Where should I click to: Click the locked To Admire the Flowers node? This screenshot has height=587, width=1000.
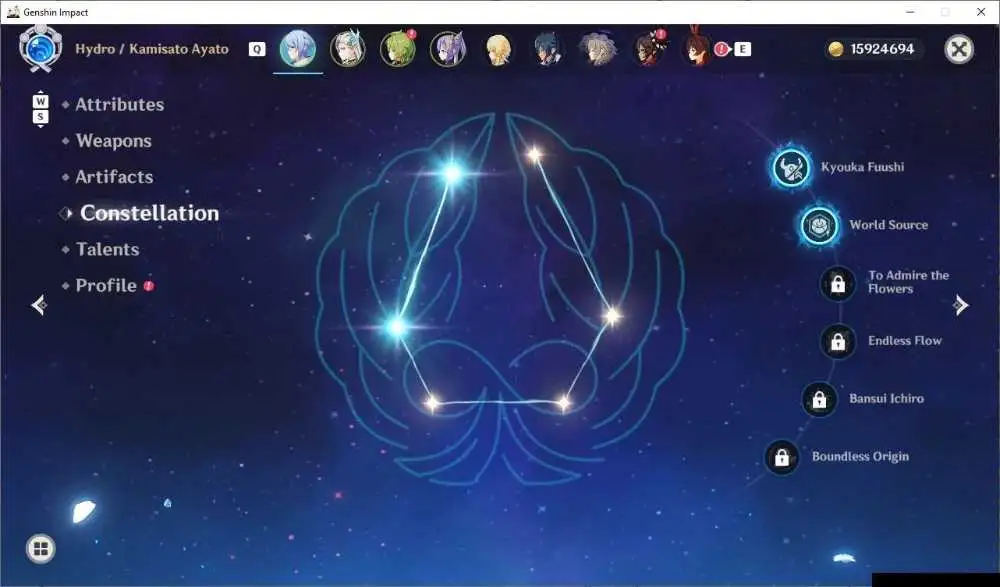click(837, 283)
